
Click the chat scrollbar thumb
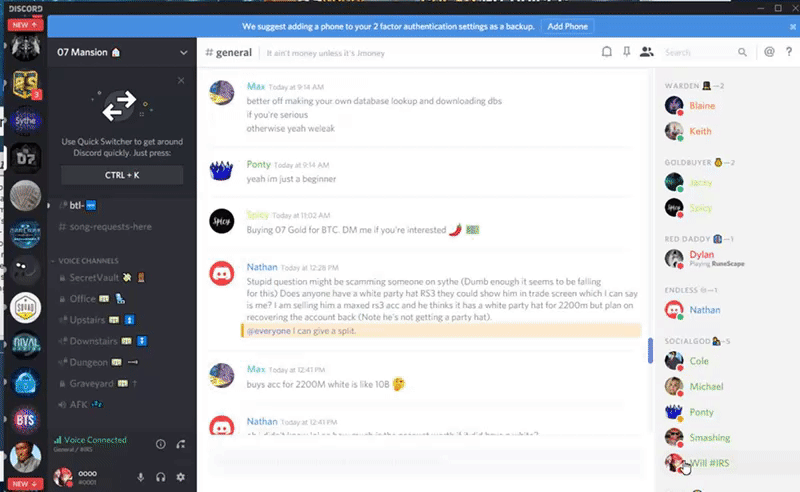(x=650, y=350)
